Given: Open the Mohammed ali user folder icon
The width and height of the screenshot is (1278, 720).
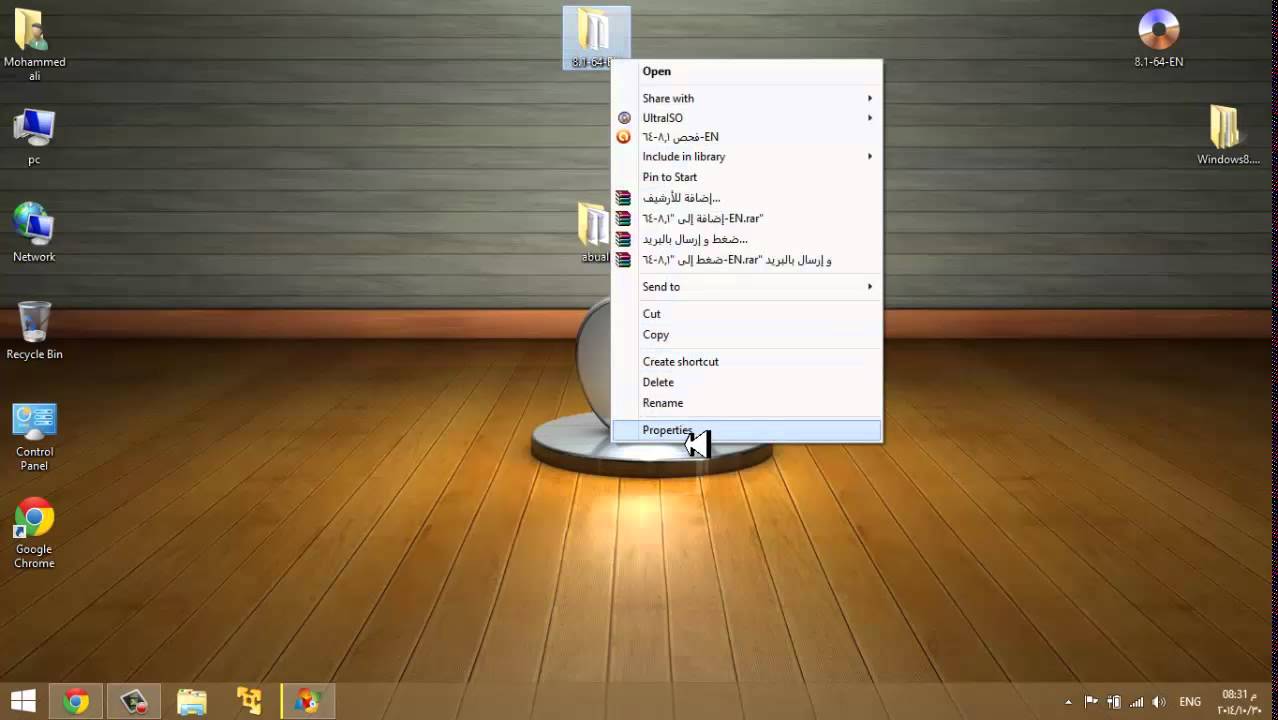Looking at the screenshot, I should [x=34, y=45].
